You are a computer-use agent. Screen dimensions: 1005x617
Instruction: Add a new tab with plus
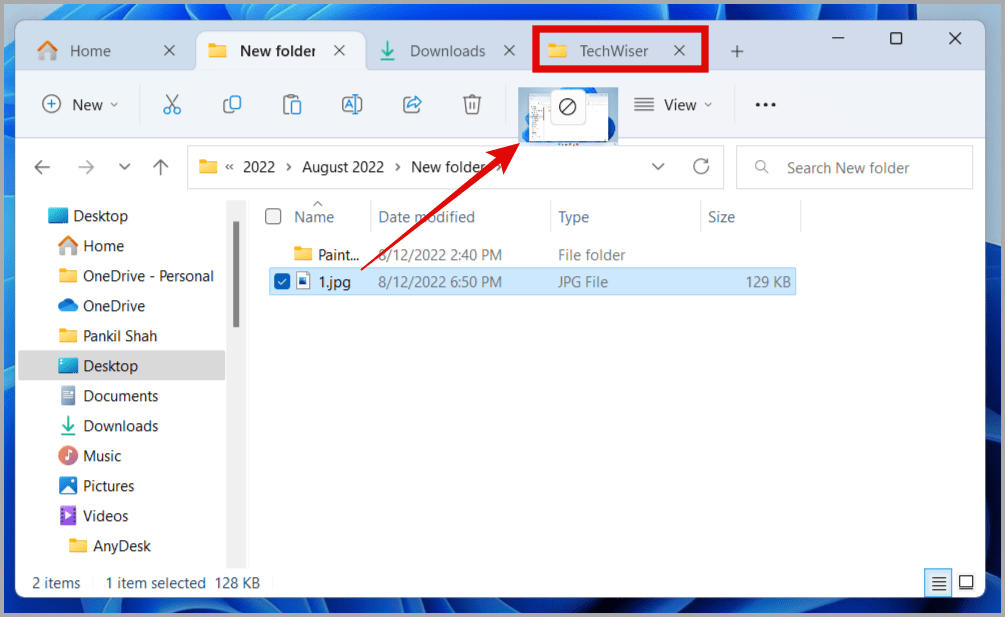pyautogui.click(x=737, y=51)
